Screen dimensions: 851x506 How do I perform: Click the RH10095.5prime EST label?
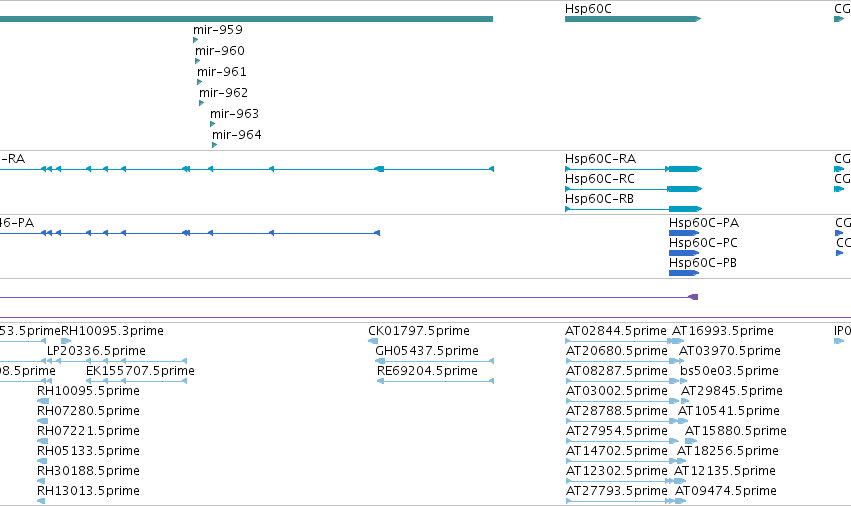point(88,391)
